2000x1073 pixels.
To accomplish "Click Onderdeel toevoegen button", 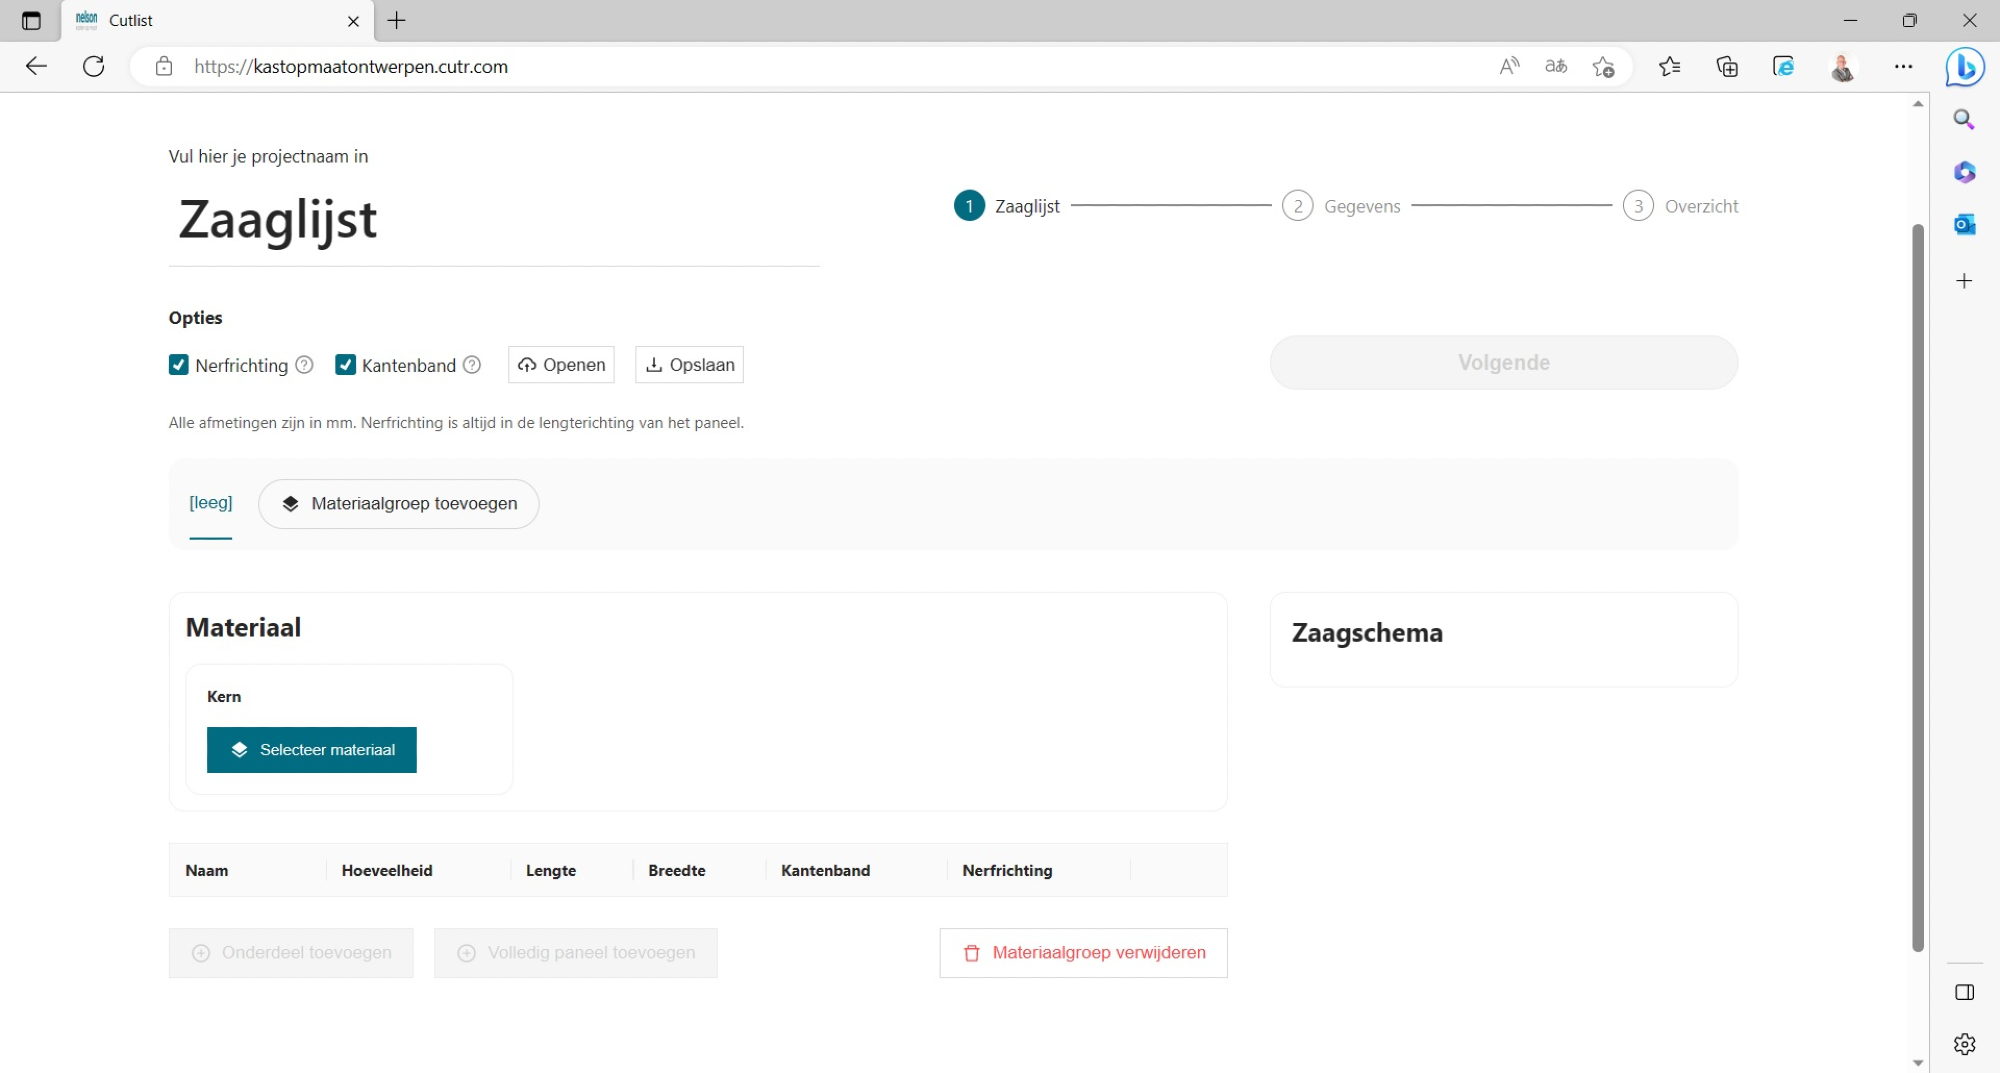I will pos(291,953).
